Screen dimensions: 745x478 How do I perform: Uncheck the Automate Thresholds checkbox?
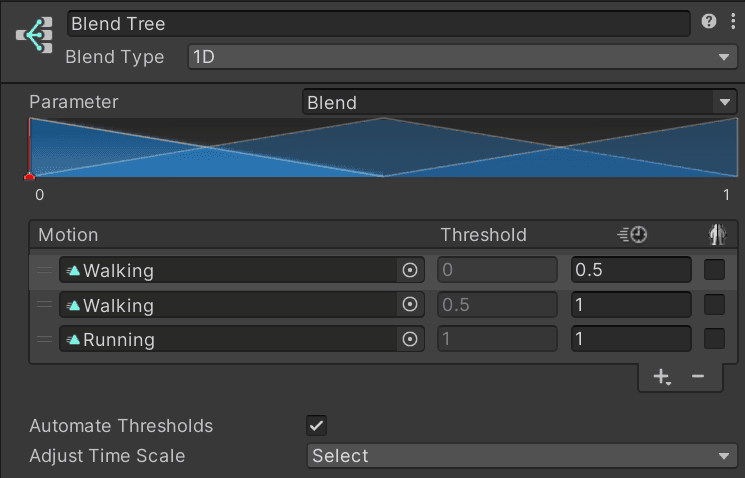(x=316, y=425)
